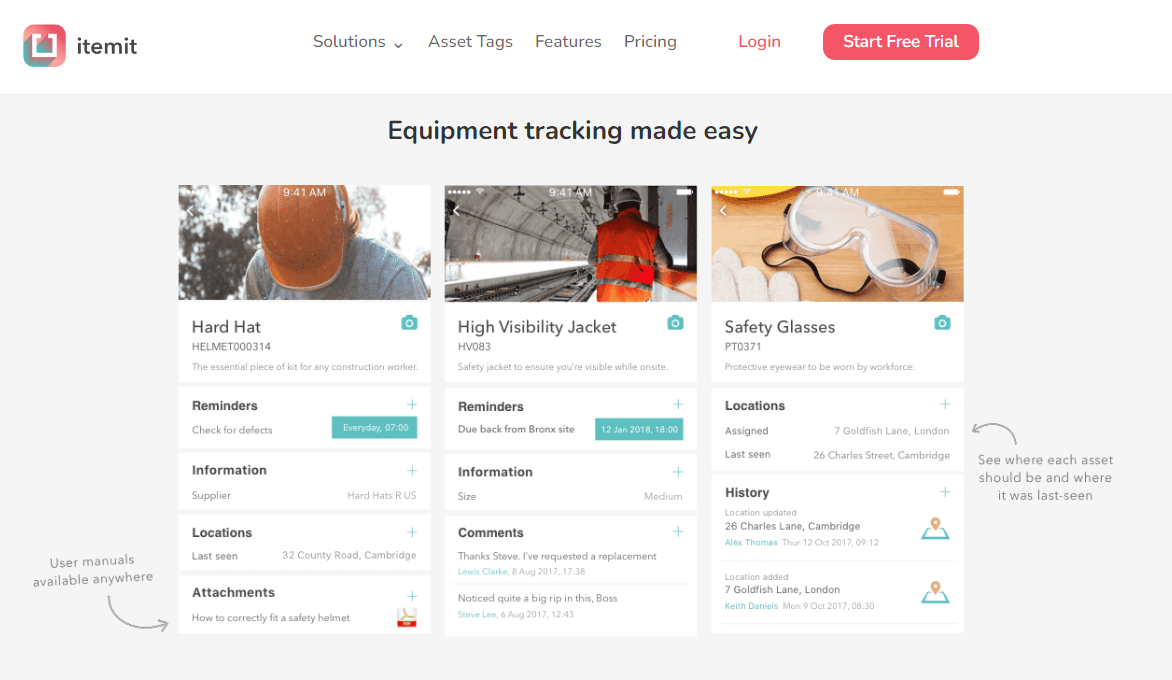Viewport: 1172px width, 680px height.
Task: Click the itemit logo icon
Action: [44, 46]
